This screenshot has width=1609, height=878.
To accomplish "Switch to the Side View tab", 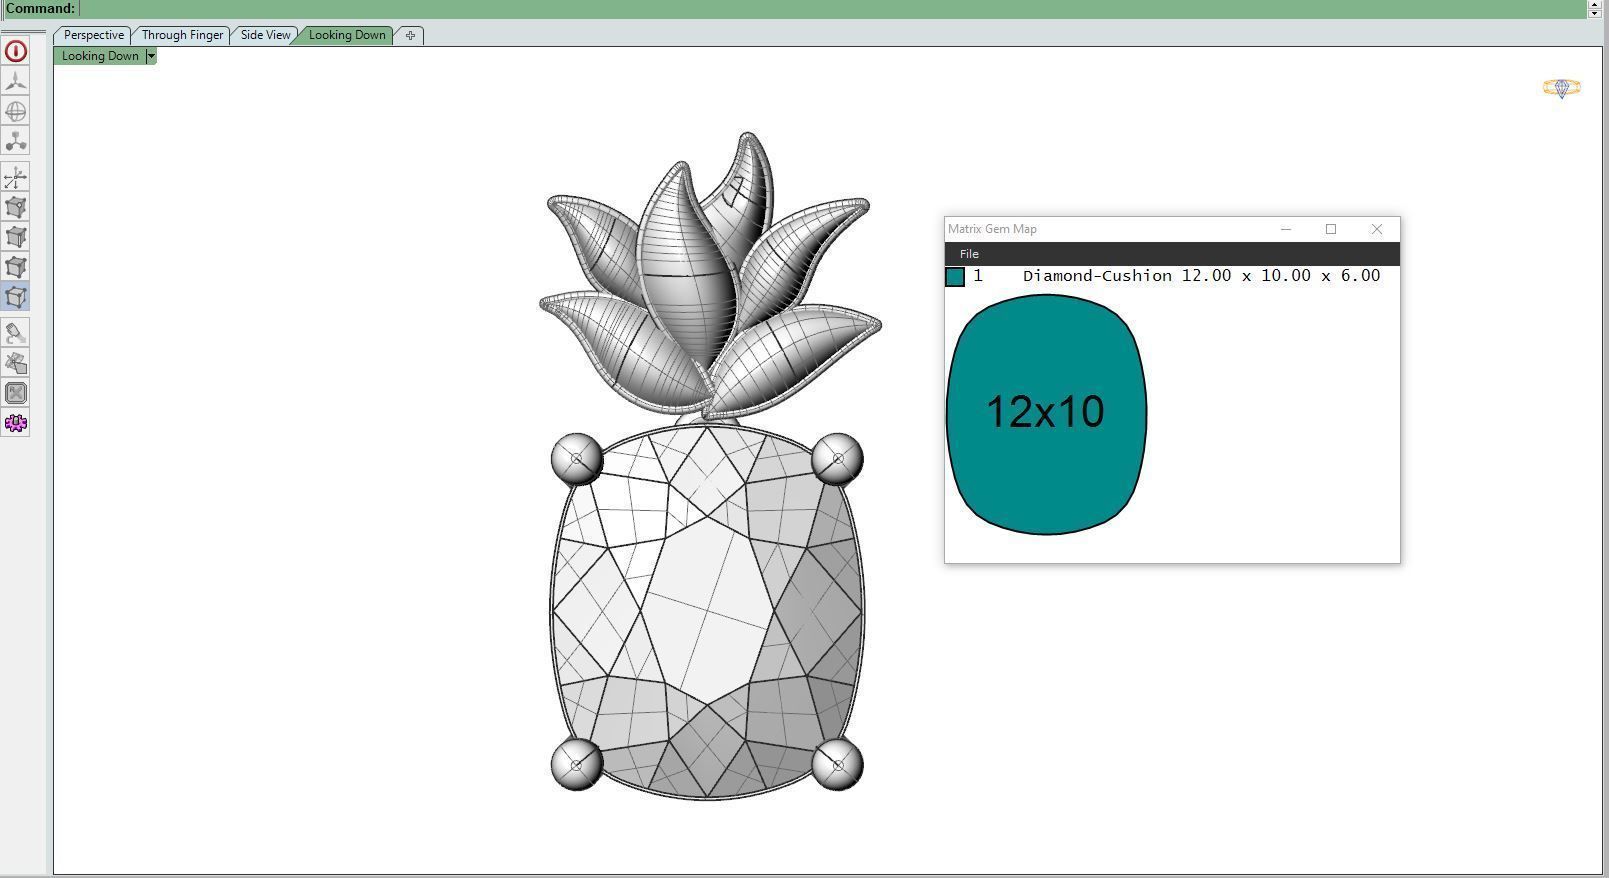I will point(265,35).
